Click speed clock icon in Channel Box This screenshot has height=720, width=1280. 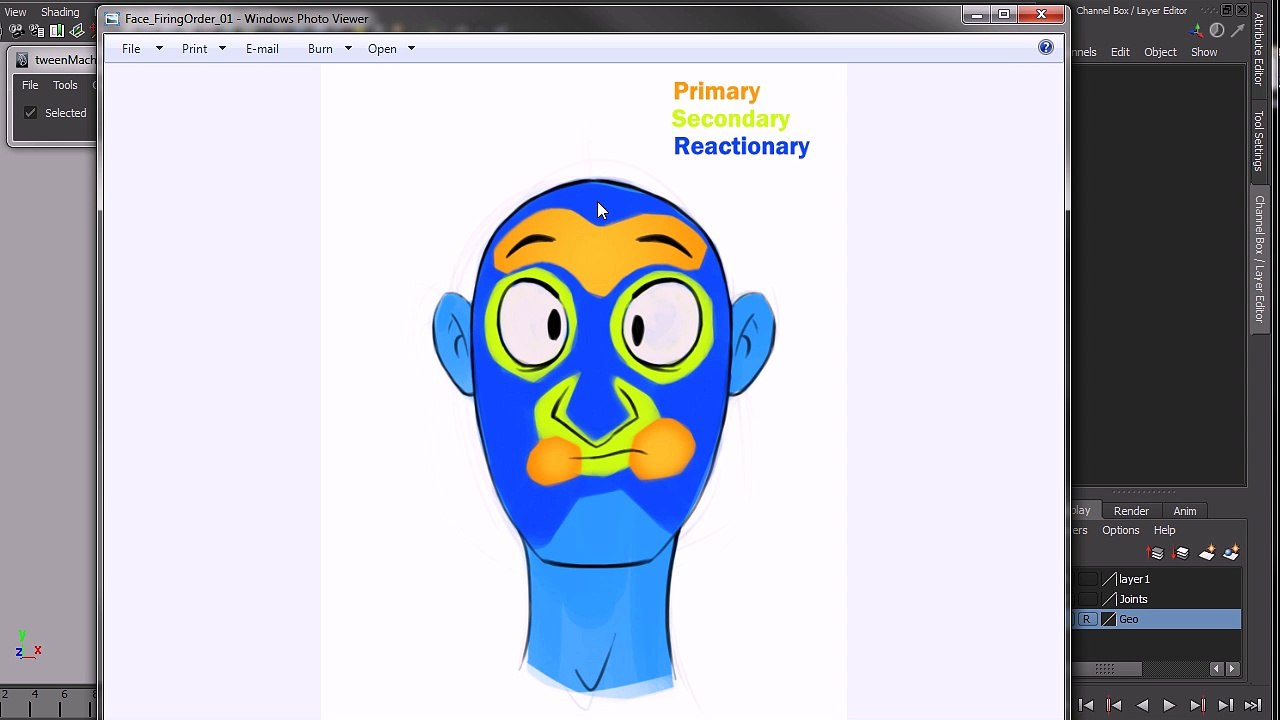(1217, 30)
